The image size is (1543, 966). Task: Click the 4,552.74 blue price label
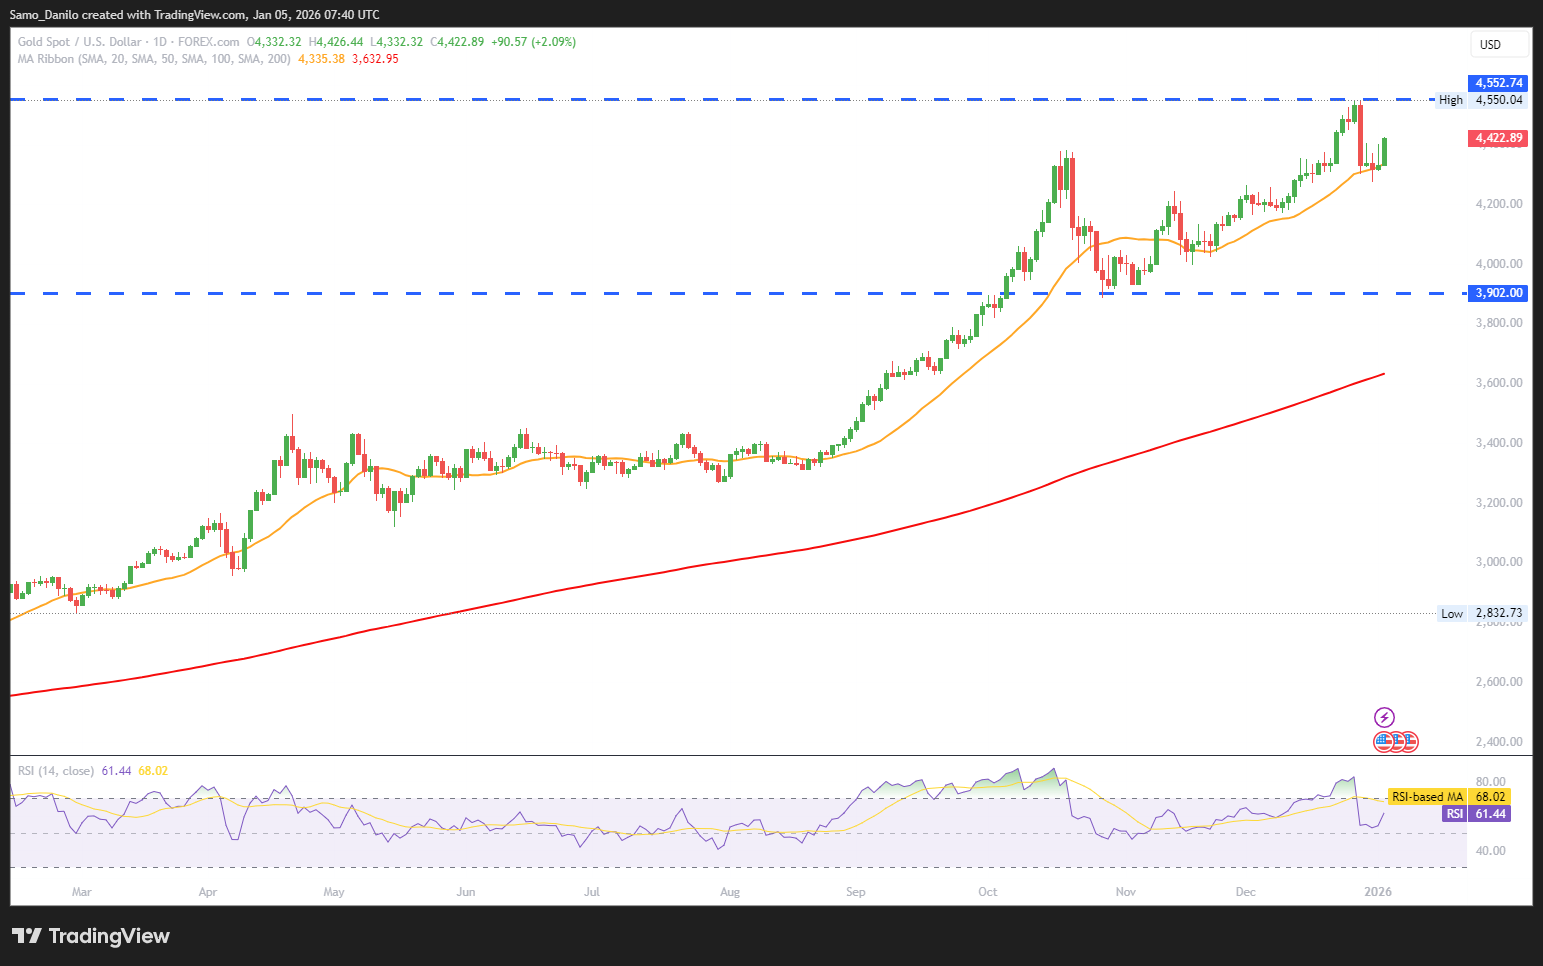1498,83
